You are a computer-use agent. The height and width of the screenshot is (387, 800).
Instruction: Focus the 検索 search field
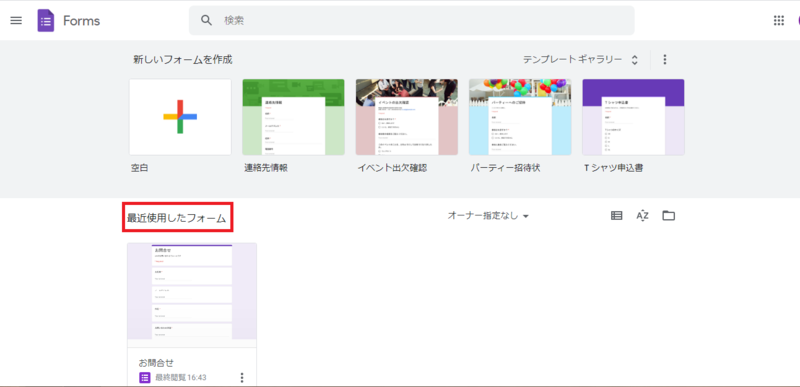tap(412, 20)
